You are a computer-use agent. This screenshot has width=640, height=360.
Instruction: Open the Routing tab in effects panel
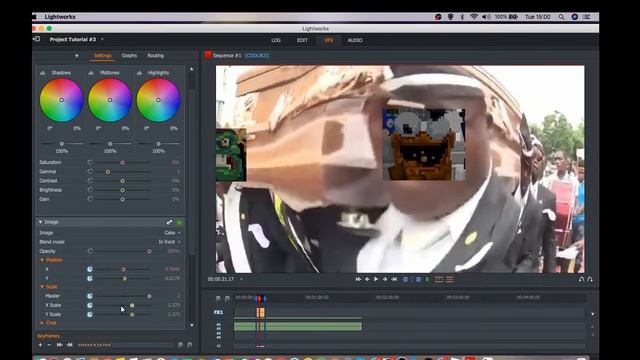(155, 56)
